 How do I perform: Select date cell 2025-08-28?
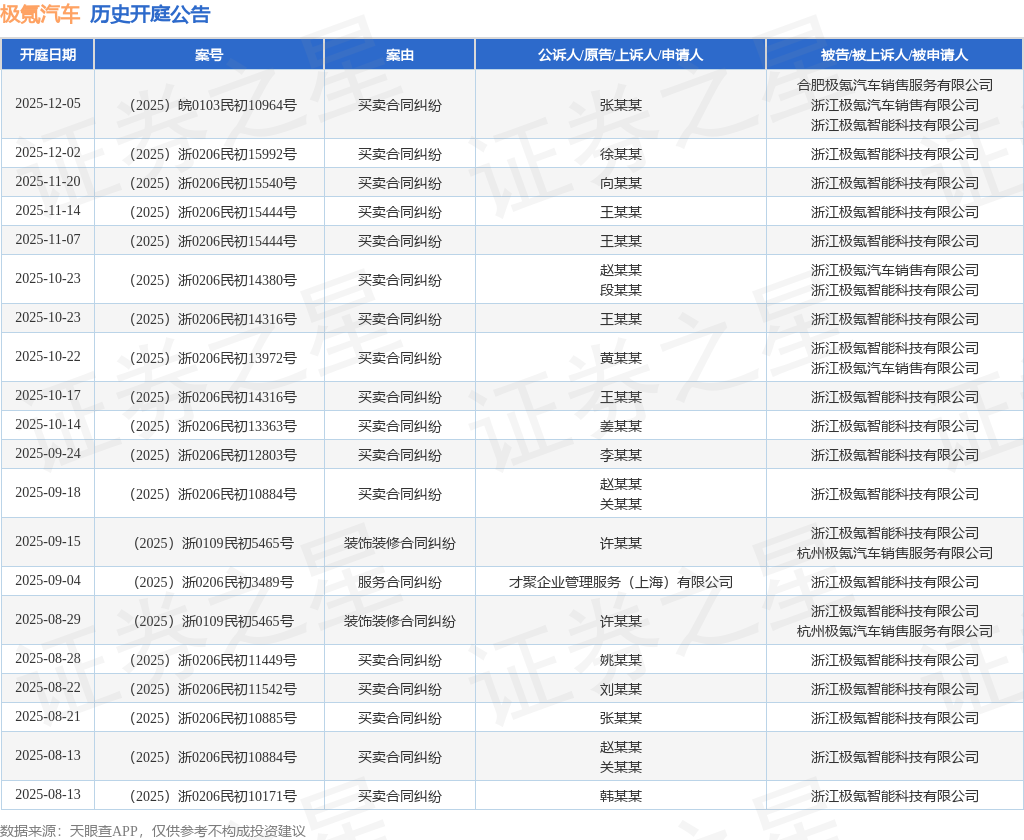48,658
